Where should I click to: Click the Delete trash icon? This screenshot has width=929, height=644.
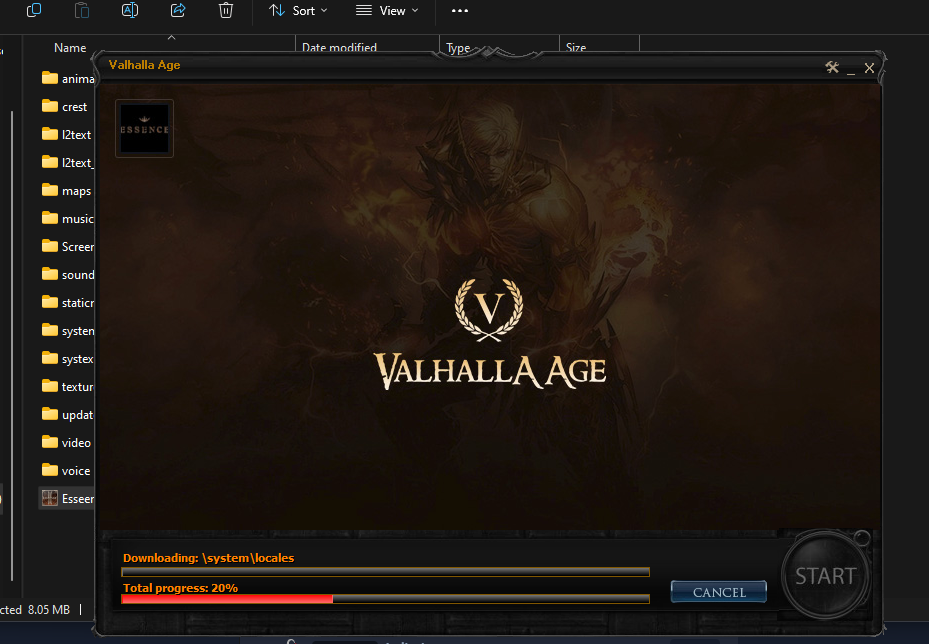pyautogui.click(x=226, y=10)
